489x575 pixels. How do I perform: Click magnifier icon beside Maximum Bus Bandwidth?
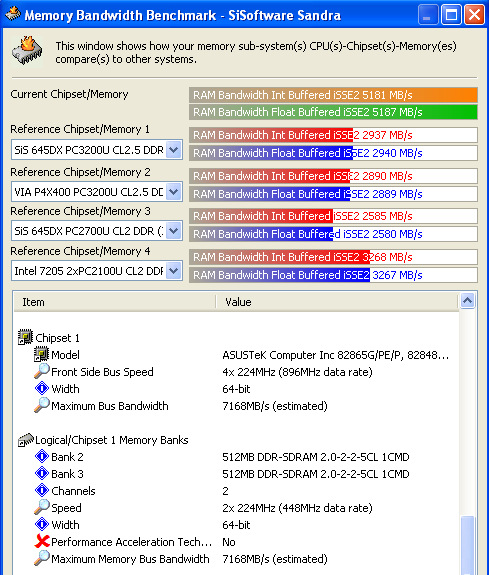(x=41, y=405)
